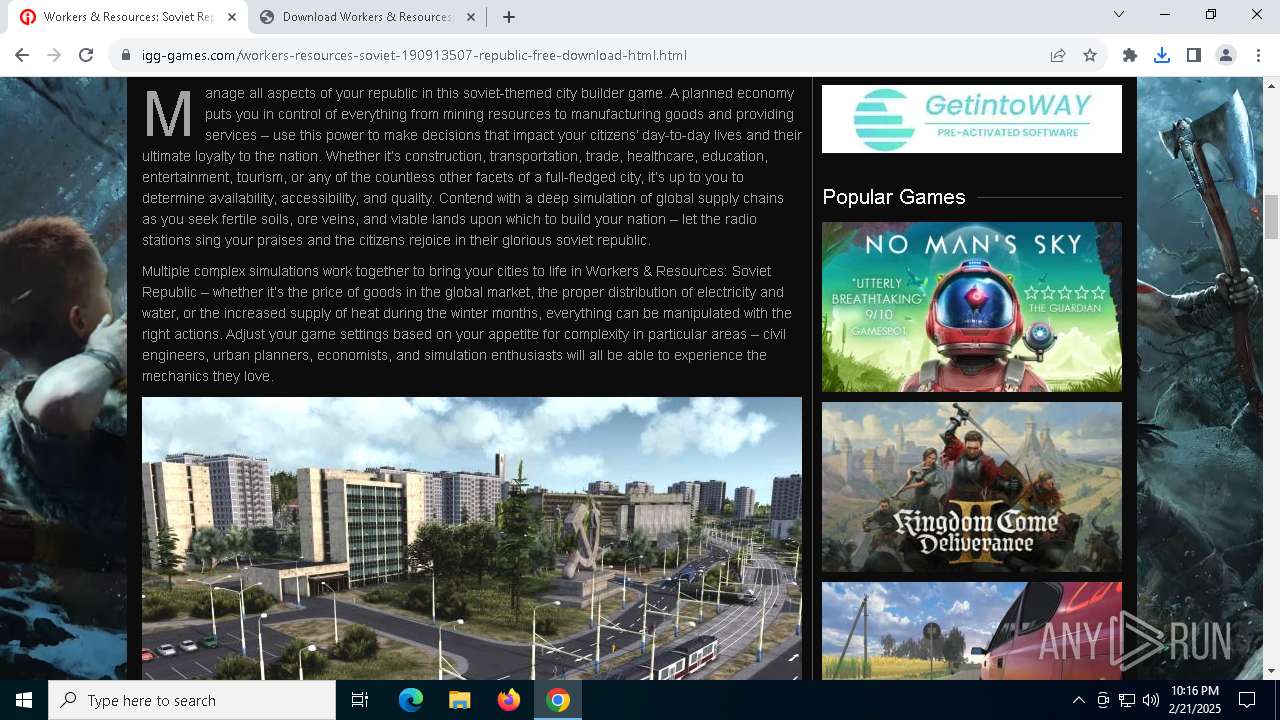Toggle the Chrome side panel
Image resolution: width=1280 pixels, height=720 pixels.
1194,55
